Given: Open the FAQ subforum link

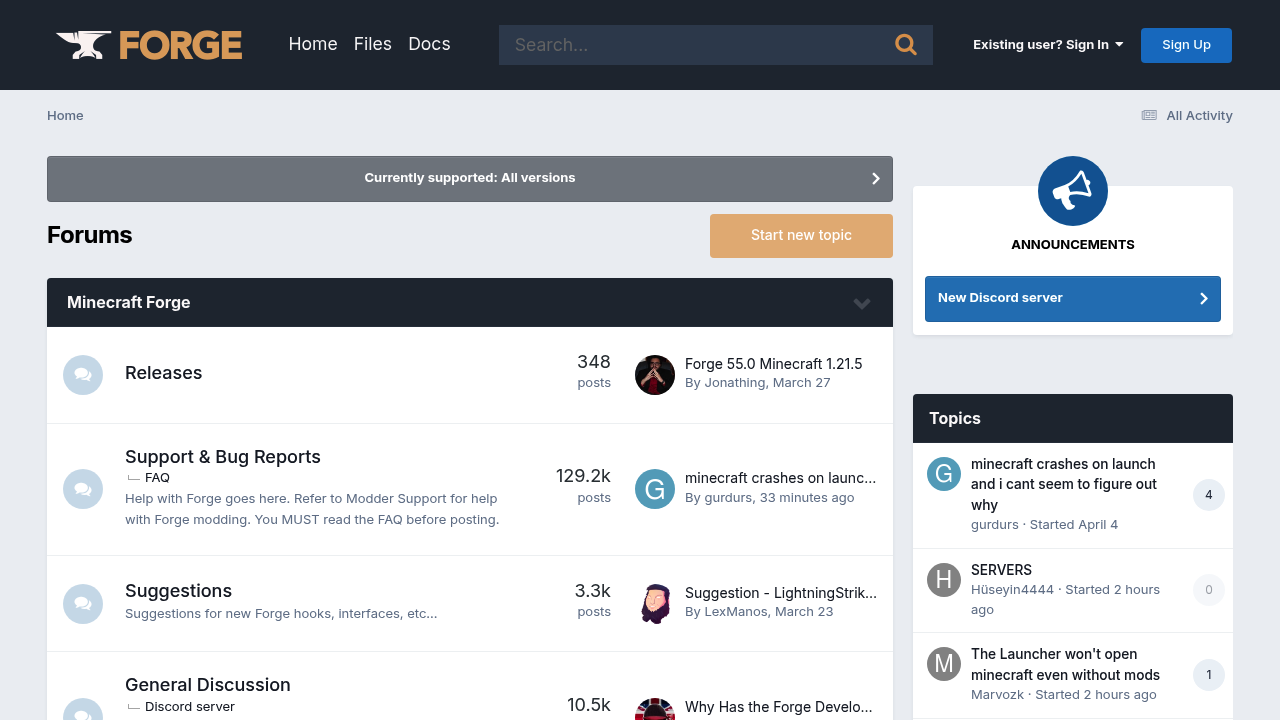Looking at the screenshot, I should [x=157, y=478].
